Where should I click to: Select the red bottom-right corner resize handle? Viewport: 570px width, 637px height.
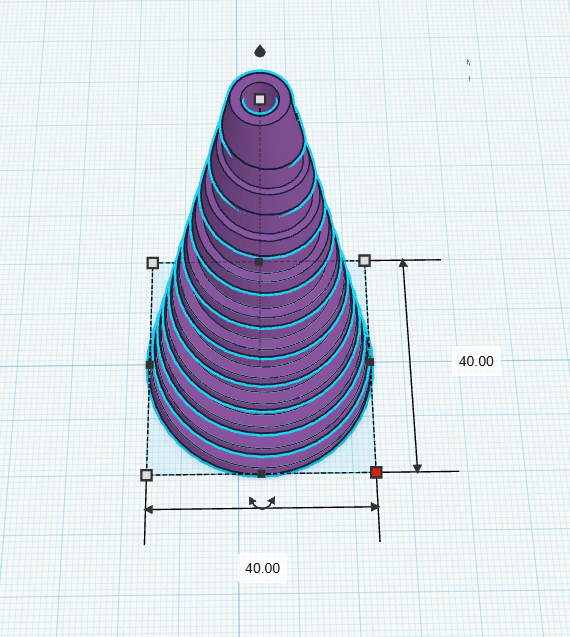tap(376, 472)
